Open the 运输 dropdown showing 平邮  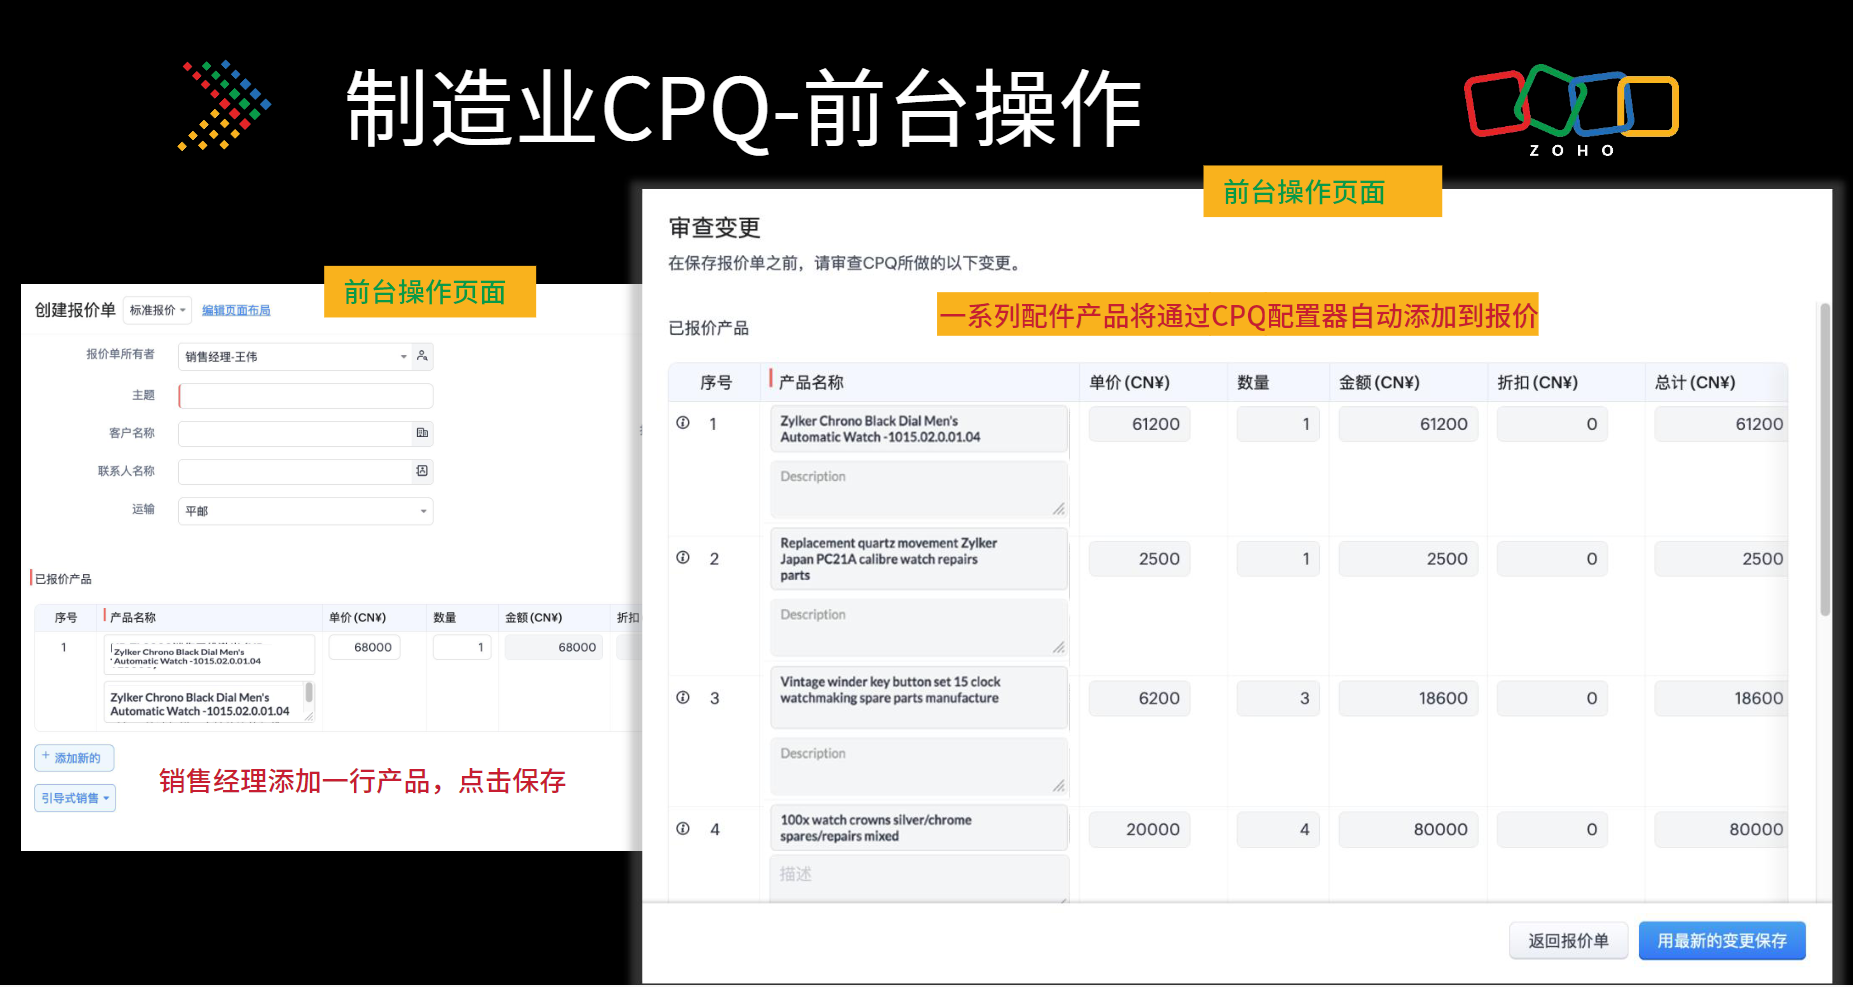tap(306, 511)
